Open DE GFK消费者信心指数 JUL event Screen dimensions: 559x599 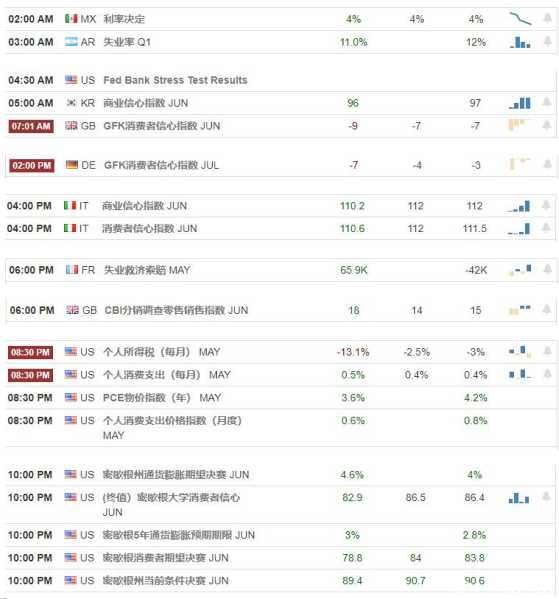pos(162,165)
